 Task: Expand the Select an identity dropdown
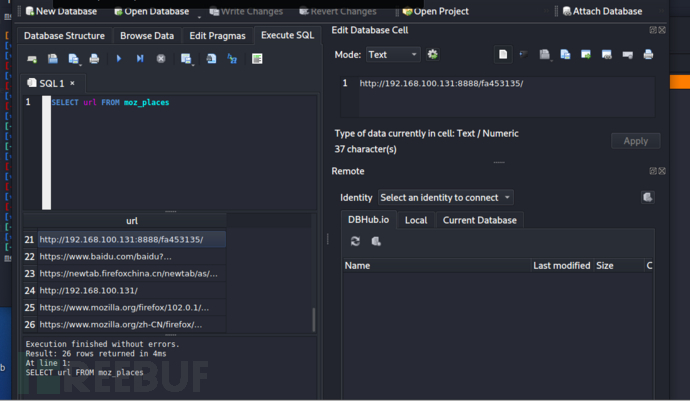point(446,198)
